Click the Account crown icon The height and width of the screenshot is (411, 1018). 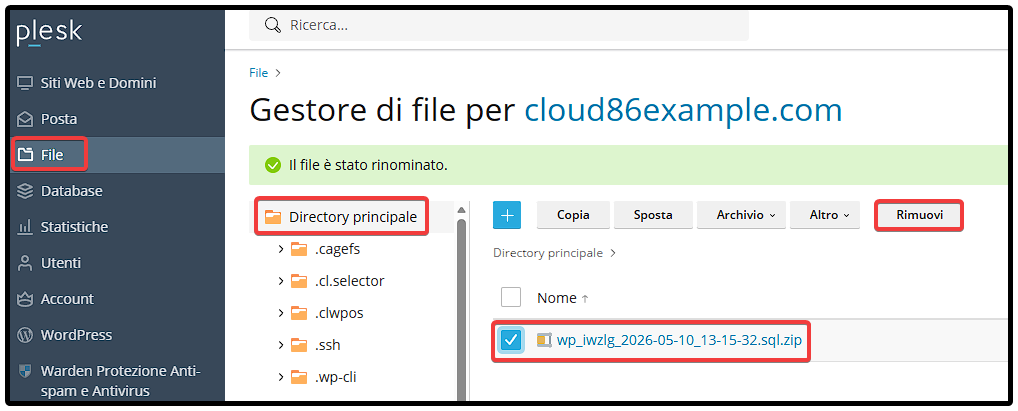point(25,299)
